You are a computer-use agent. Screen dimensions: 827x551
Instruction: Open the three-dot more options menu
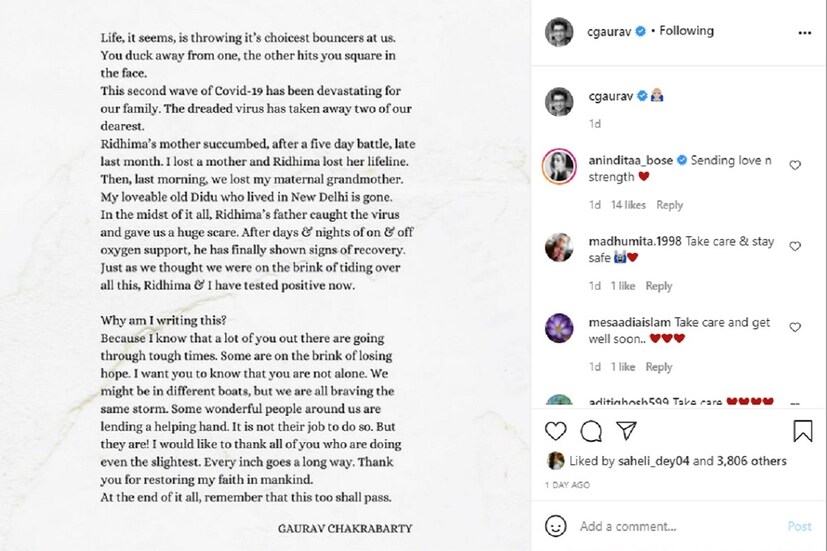click(x=805, y=32)
